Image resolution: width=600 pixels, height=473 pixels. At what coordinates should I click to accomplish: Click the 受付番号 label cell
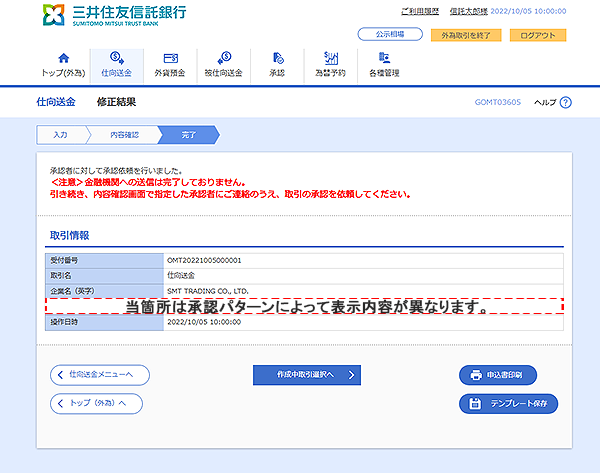click(104, 261)
